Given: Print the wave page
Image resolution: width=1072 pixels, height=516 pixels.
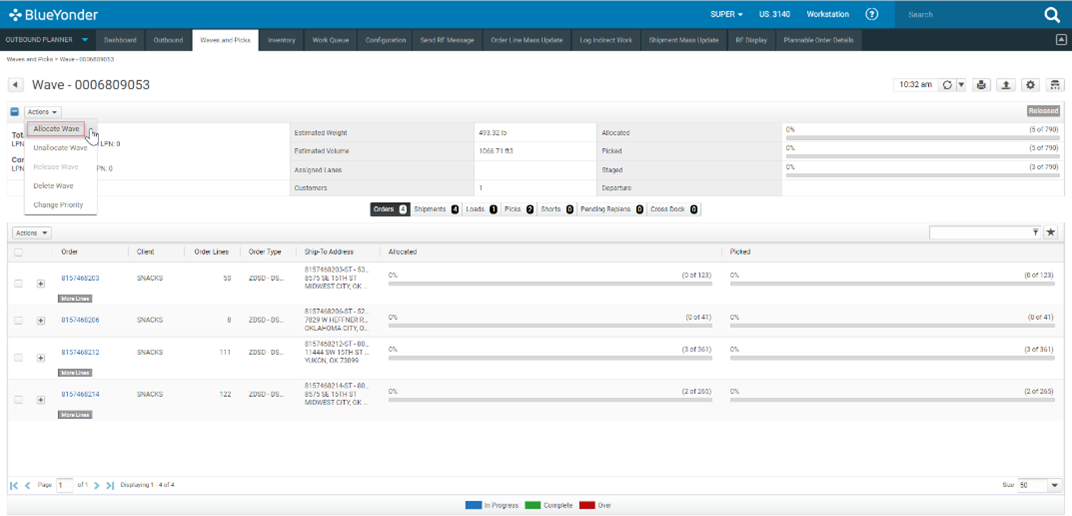Looking at the screenshot, I should click(982, 85).
